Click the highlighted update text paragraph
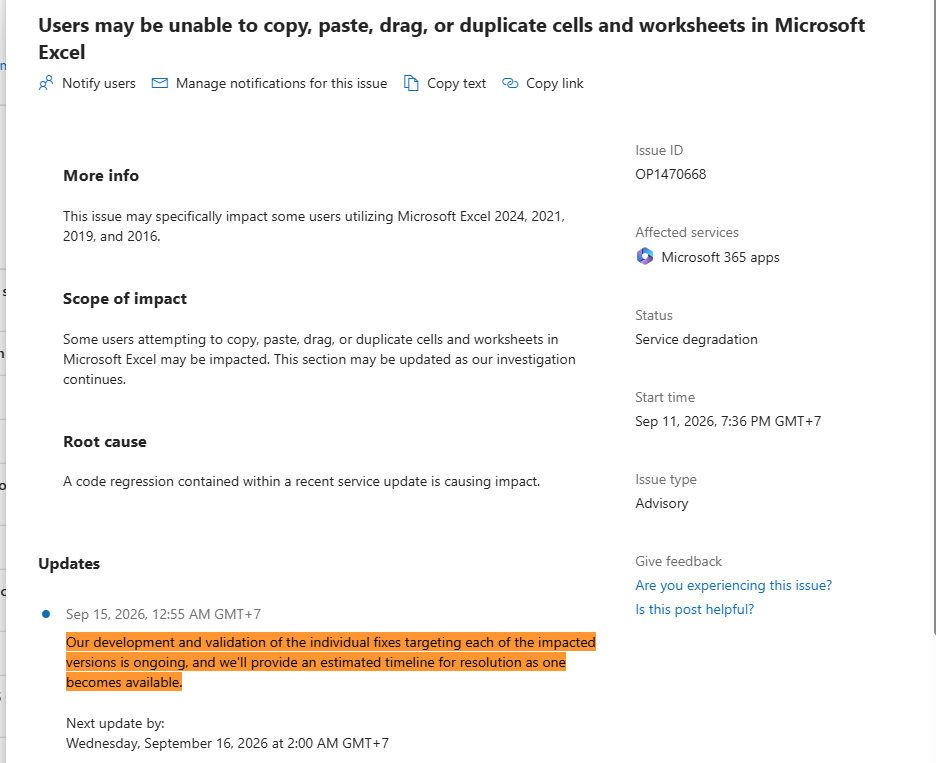This screenshot has width=936, height=763. 331,662
